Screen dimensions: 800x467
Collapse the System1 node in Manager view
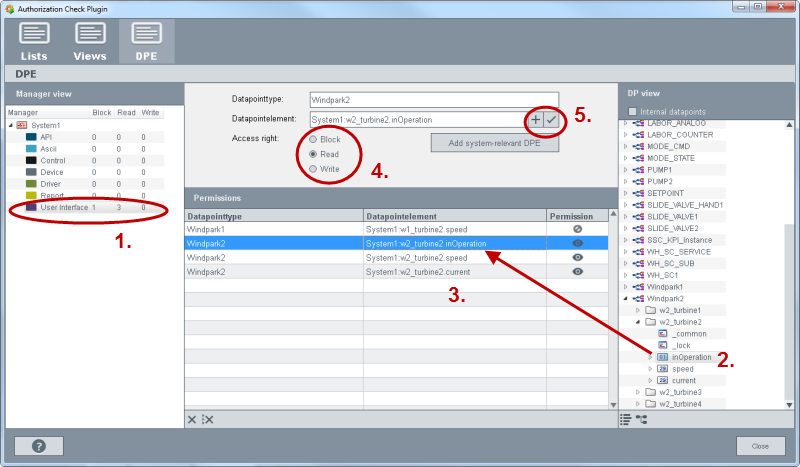tap(11, 125)
